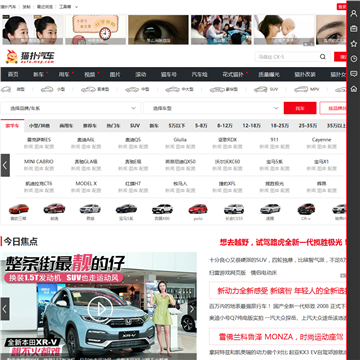The height and width of the screenshot is (360, 360).
Task: Select the MPV body type icon
Action: (301, 89)
